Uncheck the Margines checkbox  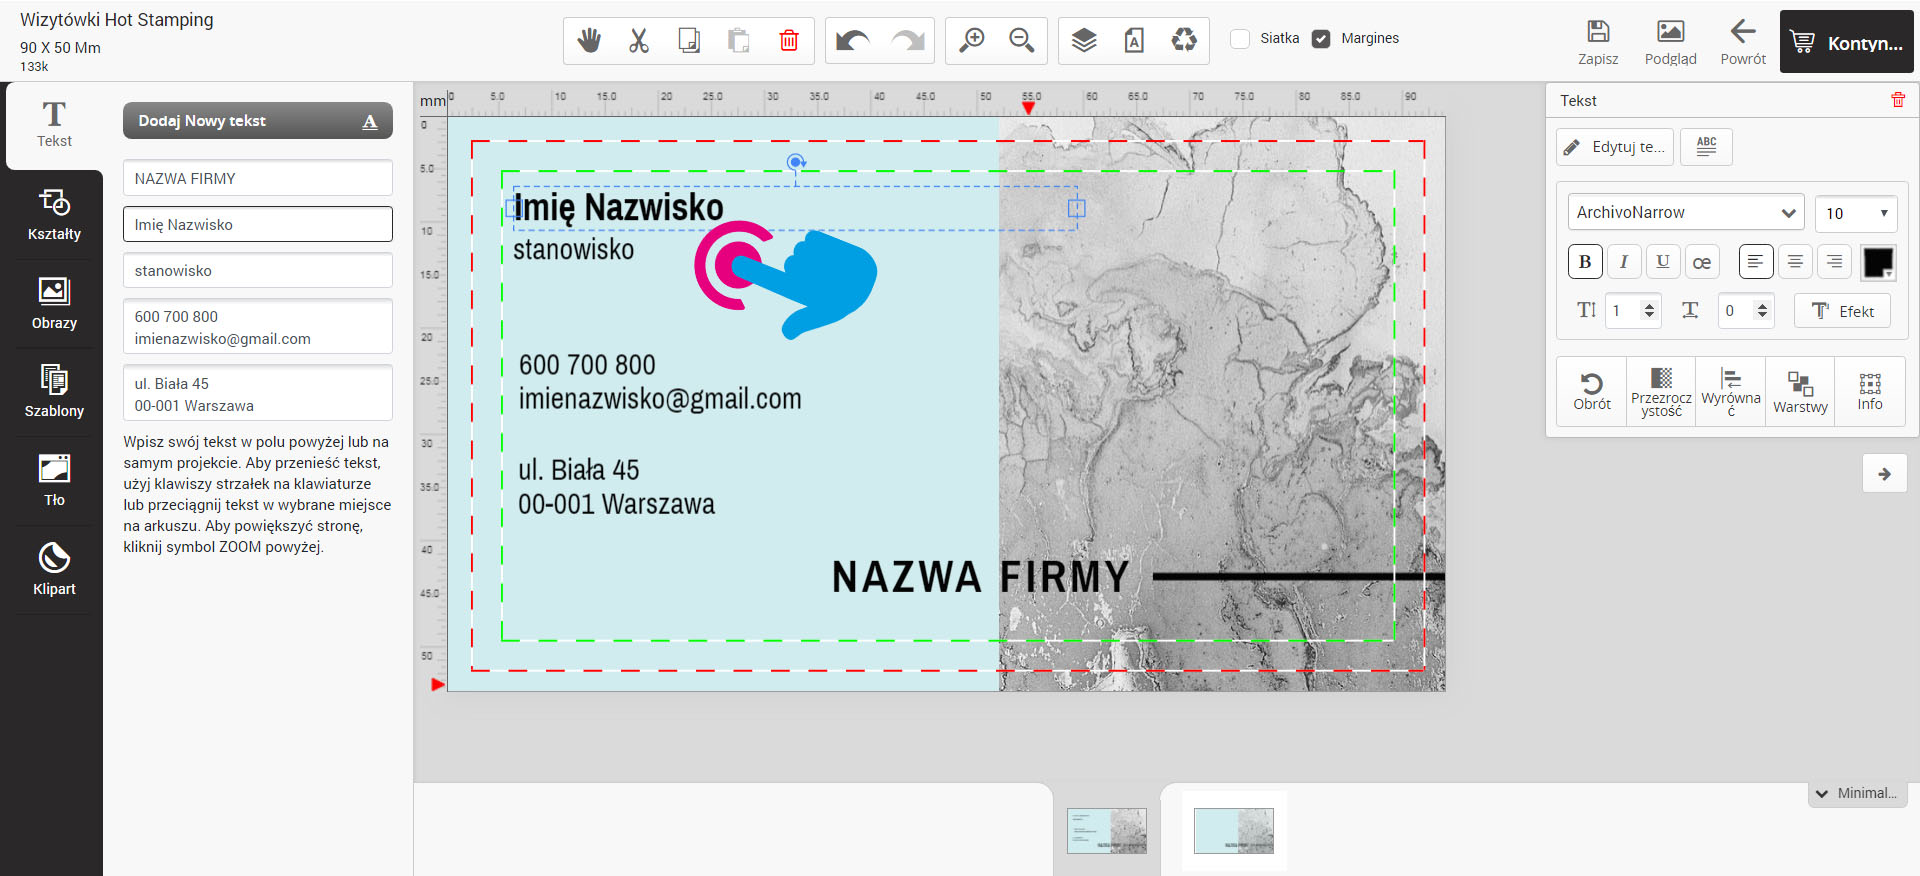(1321, 39)
